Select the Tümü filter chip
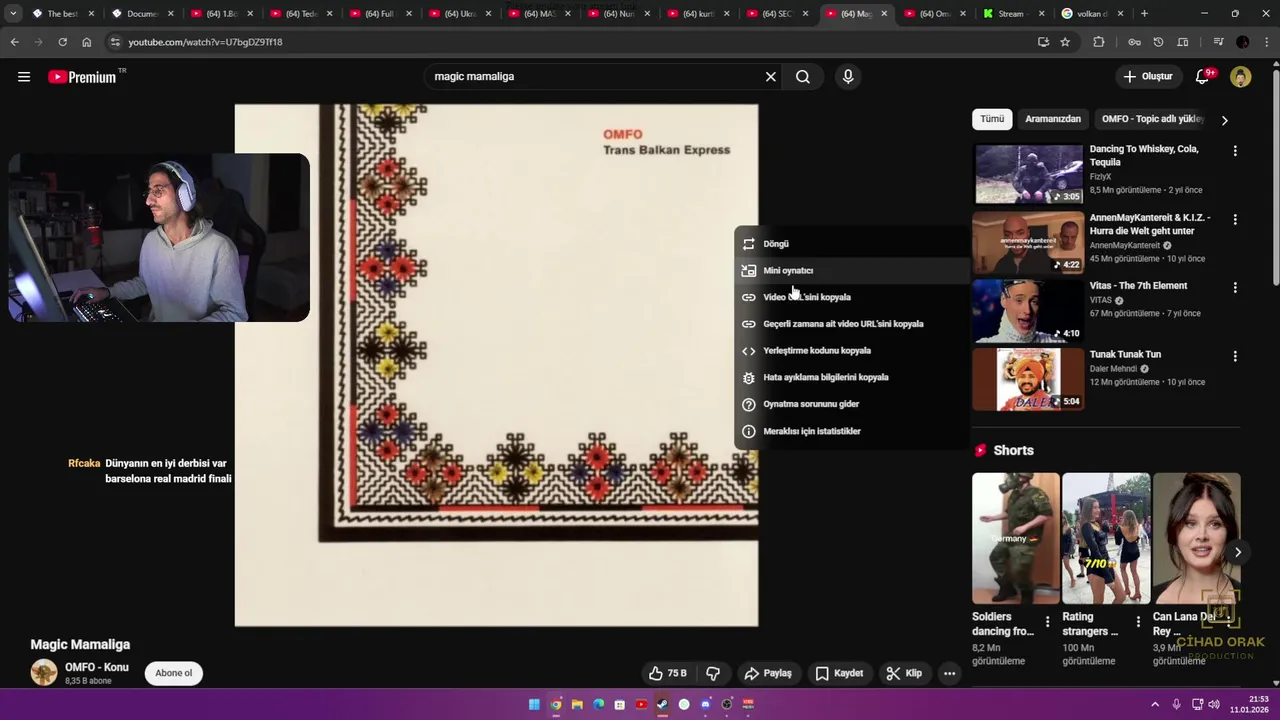The image size is (1280, 720). (992, 119)
